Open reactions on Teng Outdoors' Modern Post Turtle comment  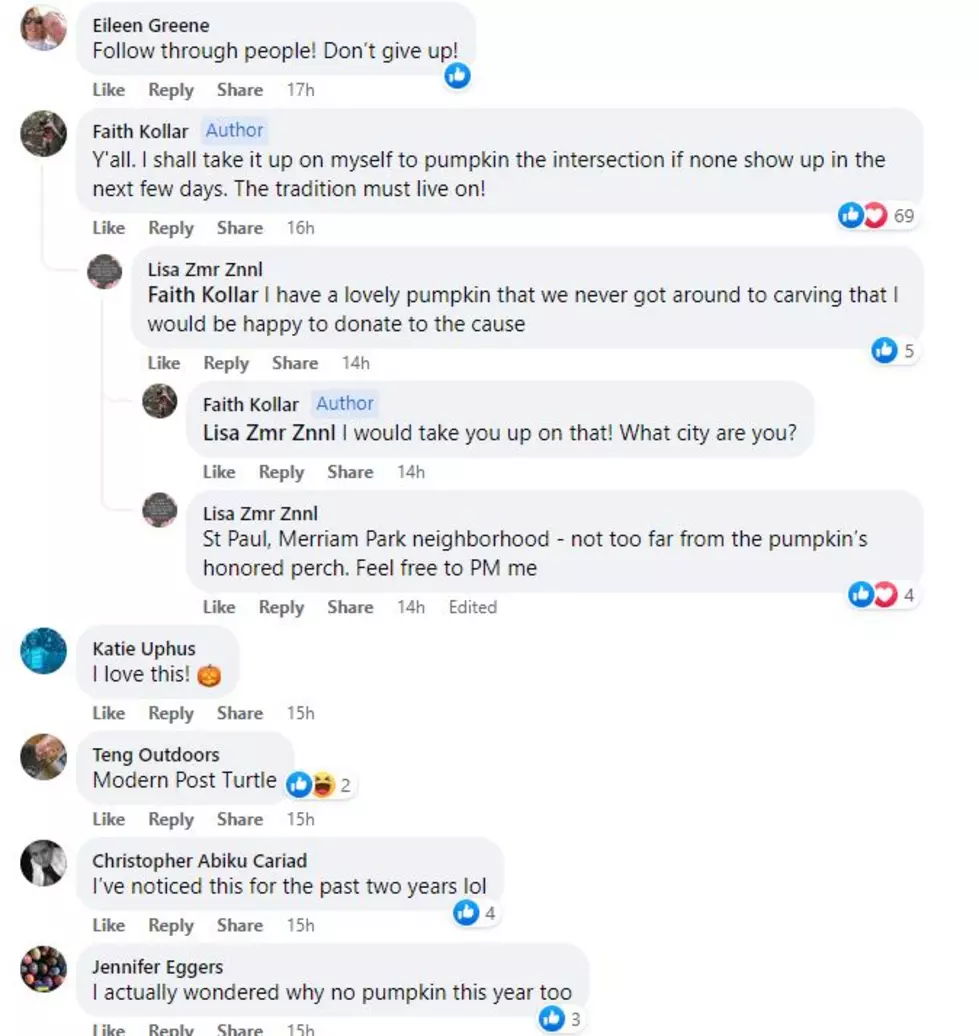[319, 785]
